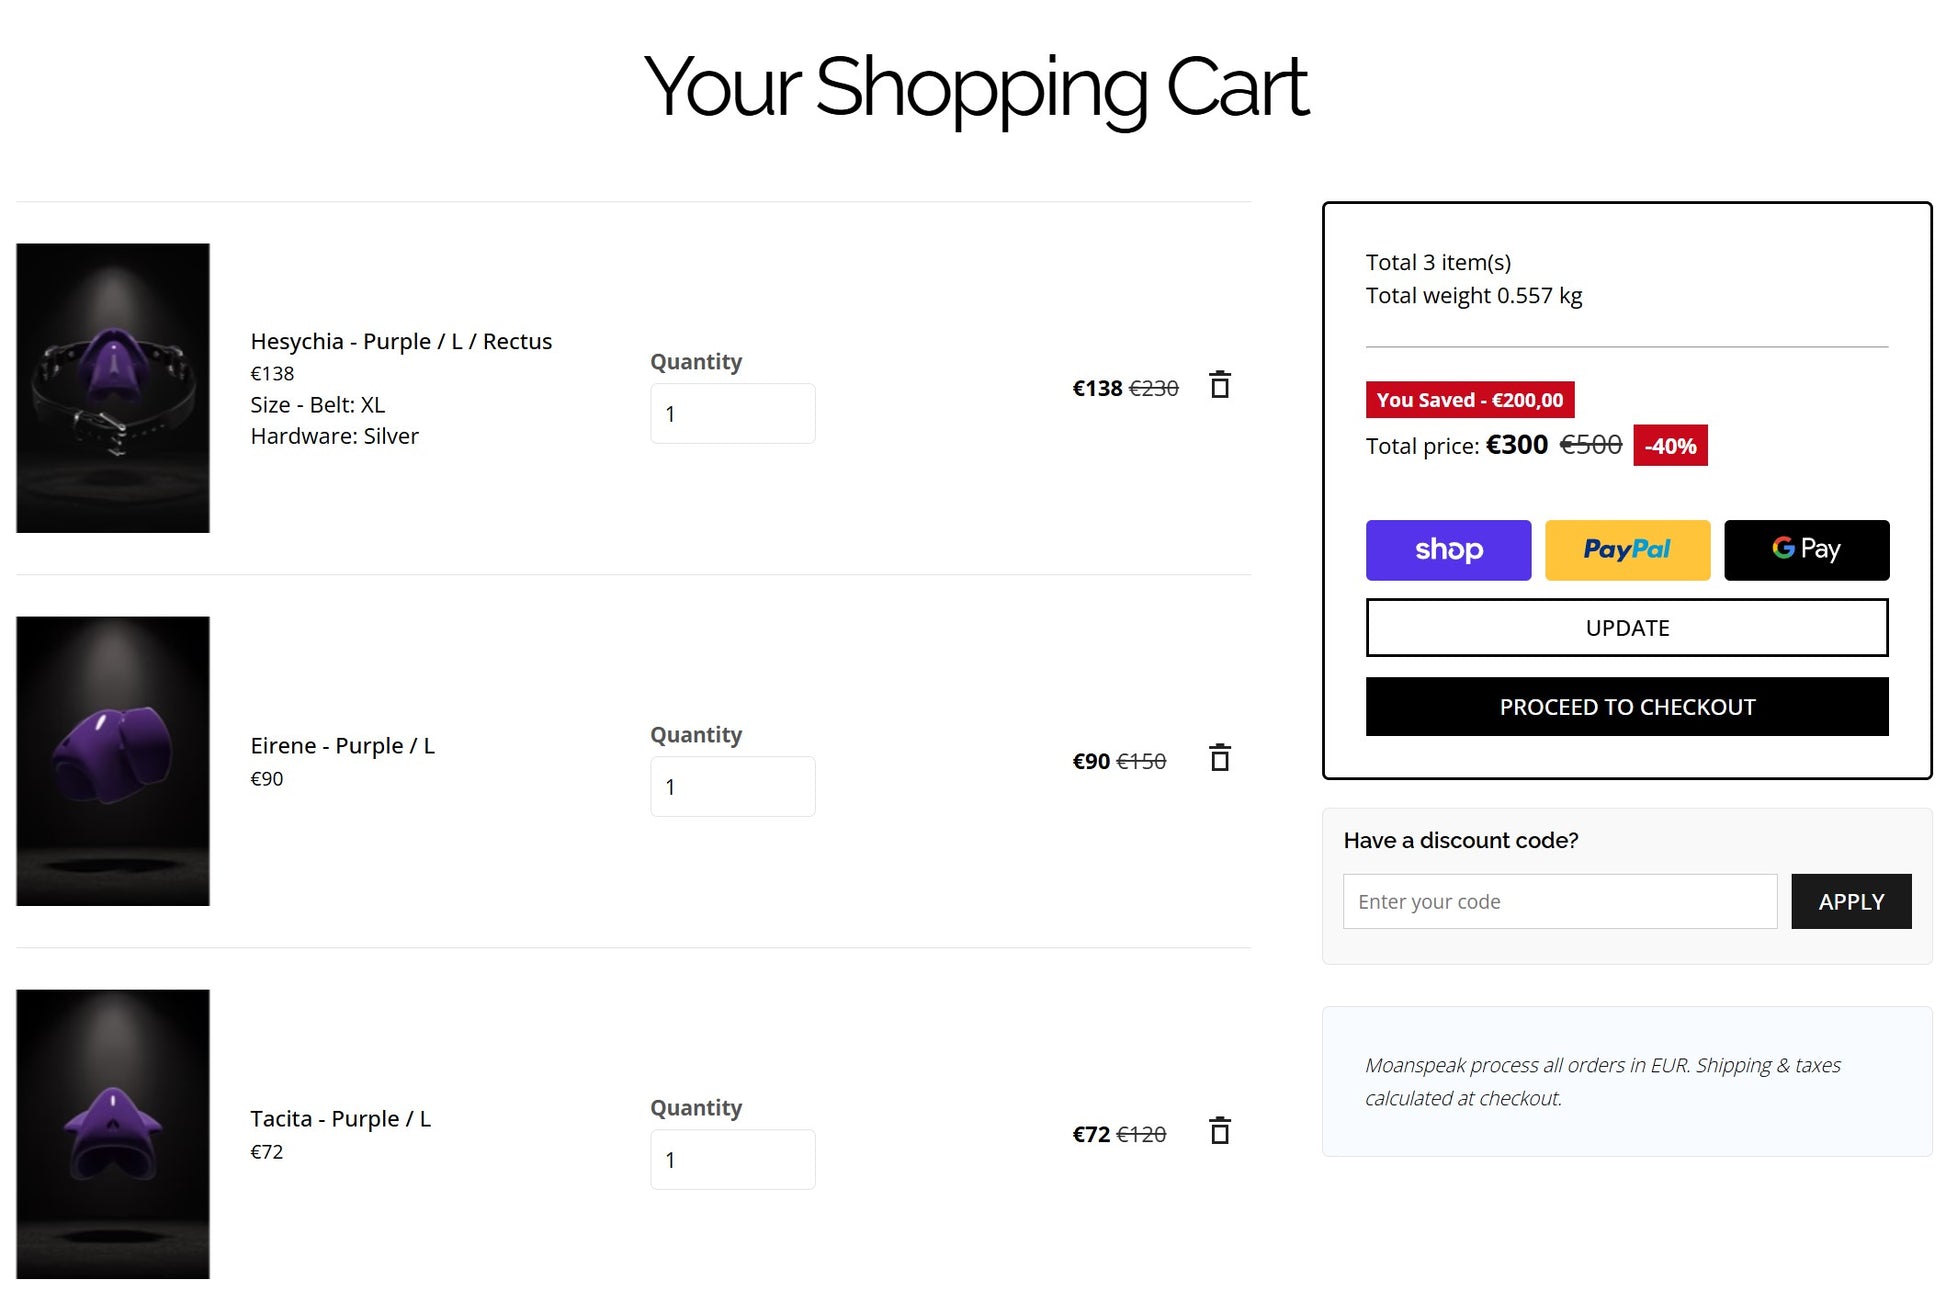This screenshot has width=1946, height=1291.
Task: Click trash icon for Tacita item
Action: click(x=1219, y=1131)
